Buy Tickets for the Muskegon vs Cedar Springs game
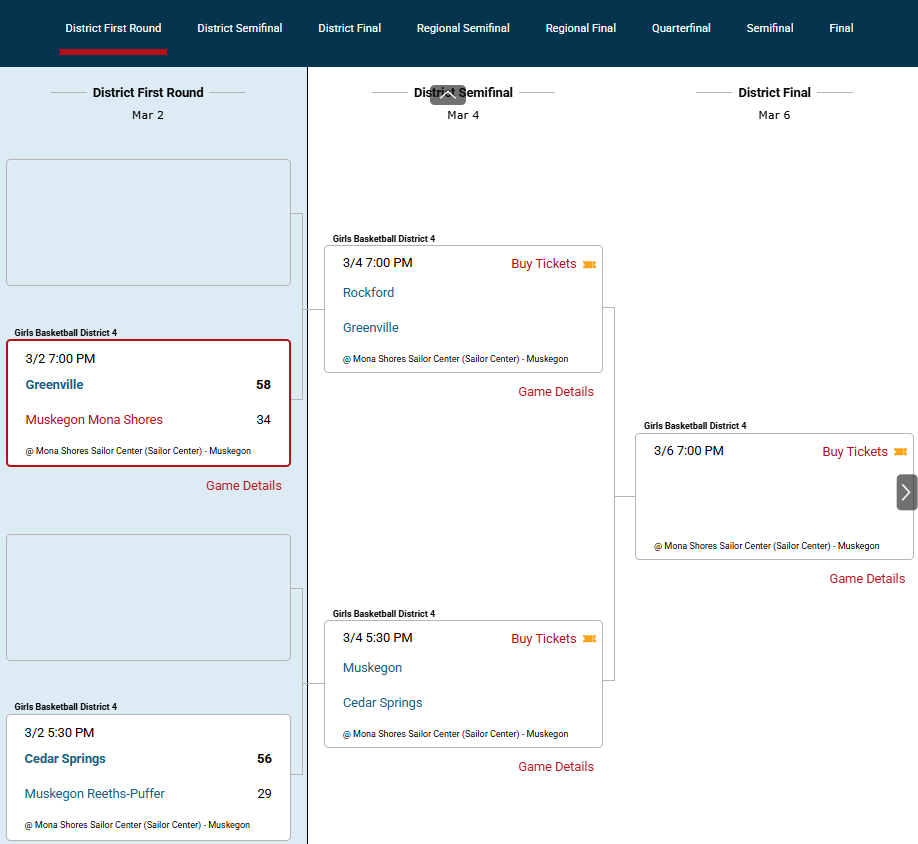The image size is (918, 844). click(543, 639)
